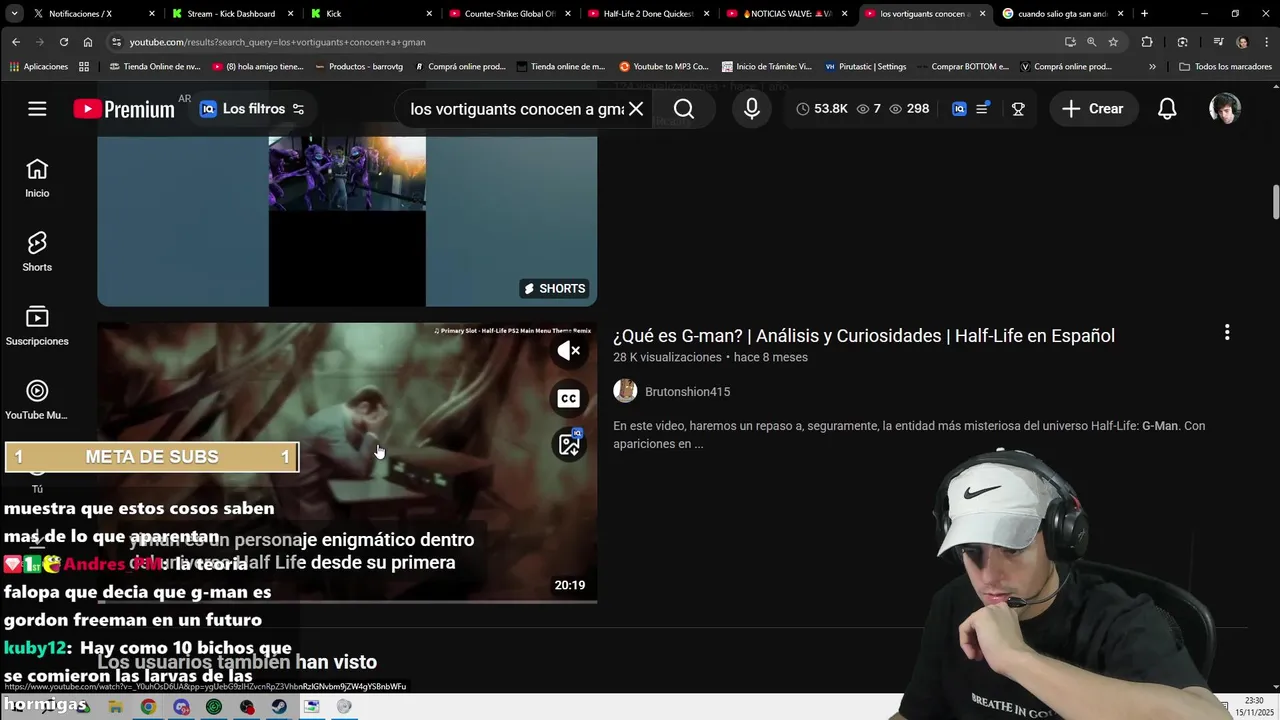Image resolution: width=1280 pixels, height=720 pixels.
Task: Open Shorts in sidebar
Action: pos(37,252)
